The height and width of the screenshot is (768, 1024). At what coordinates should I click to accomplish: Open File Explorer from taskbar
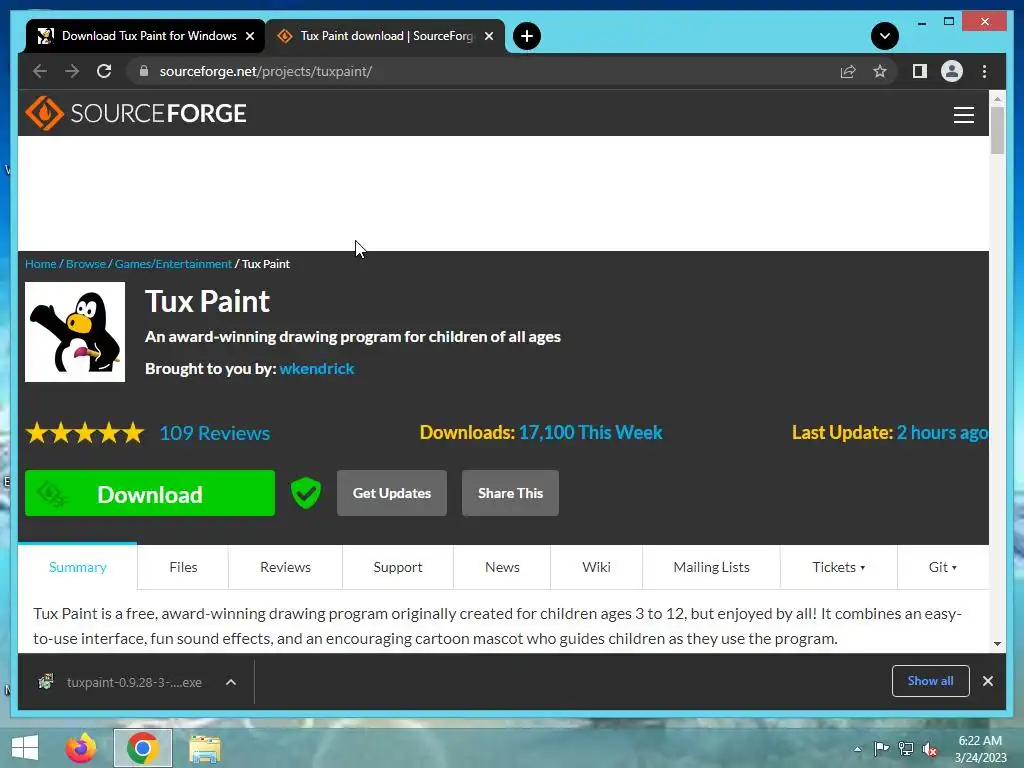pyautogui.click(x=205, y=748)
